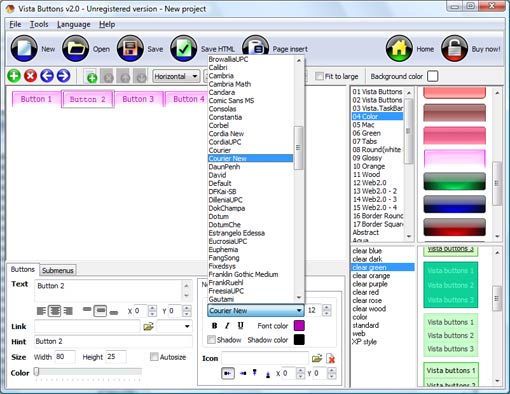
Task: Click the Color slider handle
Action: click(x=37, y=372)
